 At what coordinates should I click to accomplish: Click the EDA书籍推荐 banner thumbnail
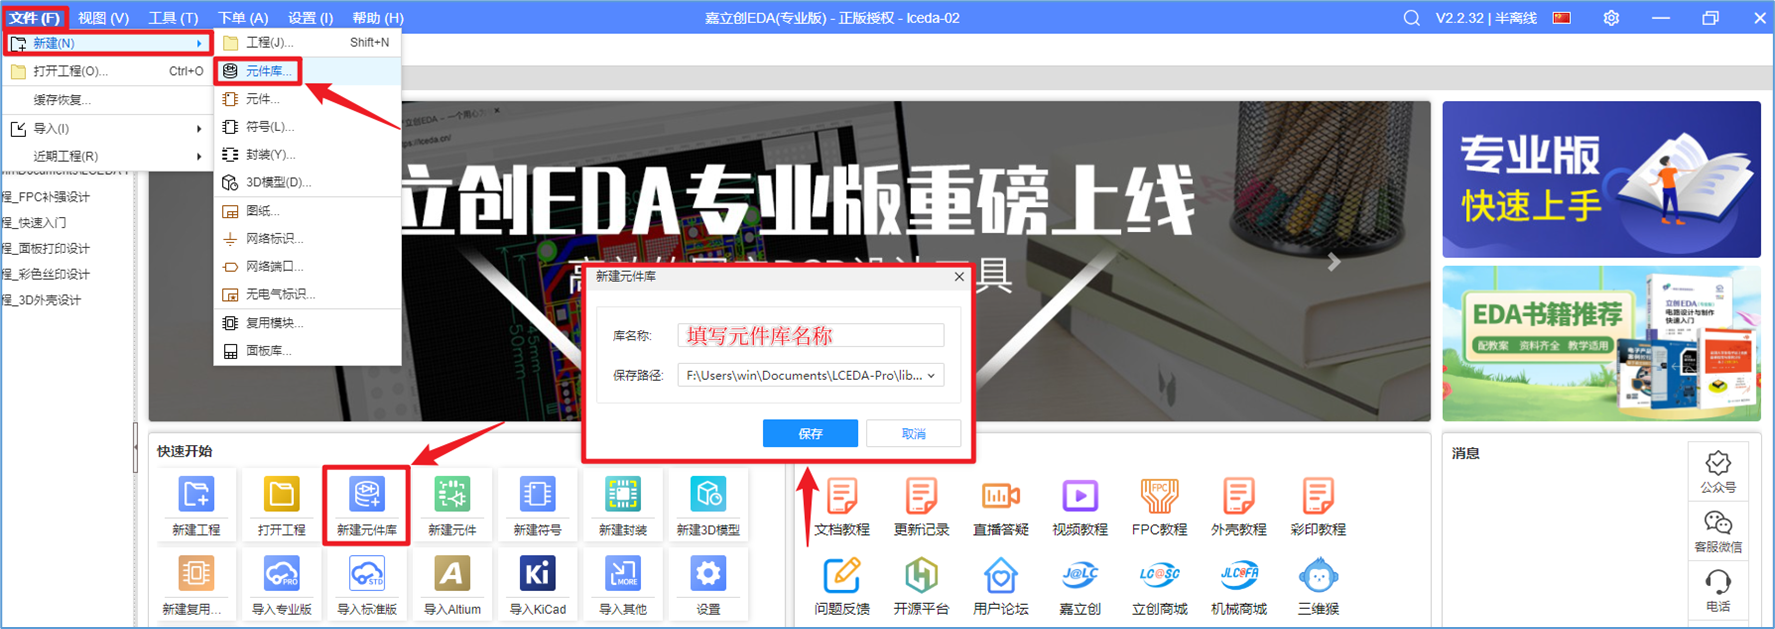[x=1601, y=343]
